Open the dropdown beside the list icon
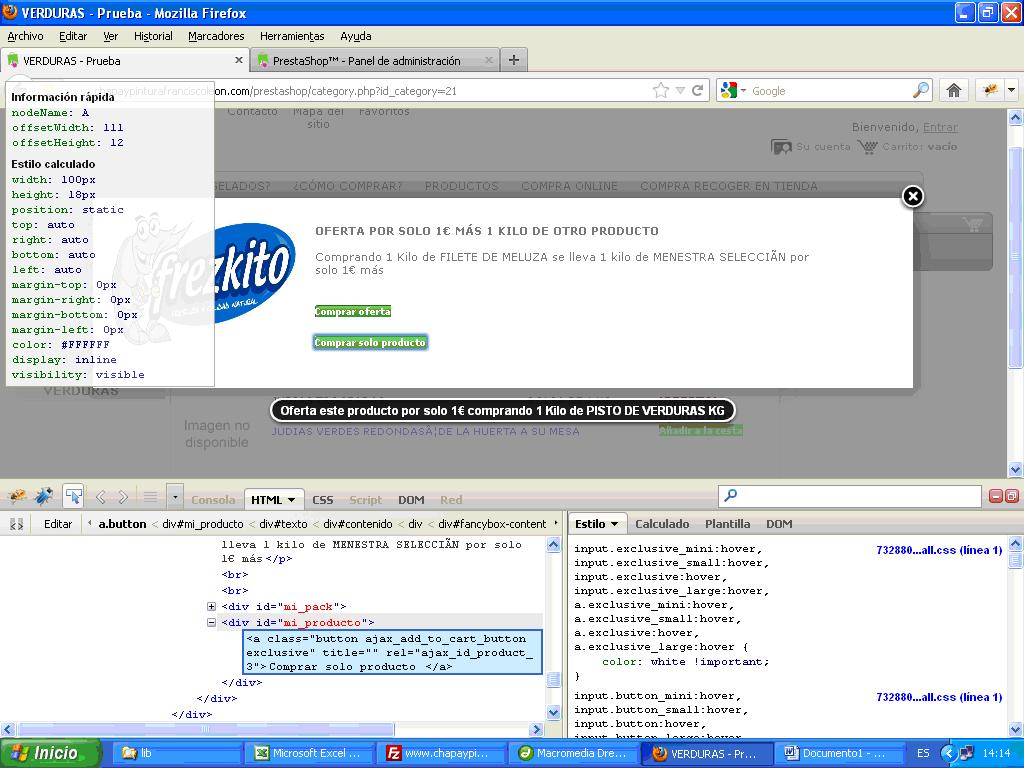This screenshot has width=1024, height=768. 174,498
